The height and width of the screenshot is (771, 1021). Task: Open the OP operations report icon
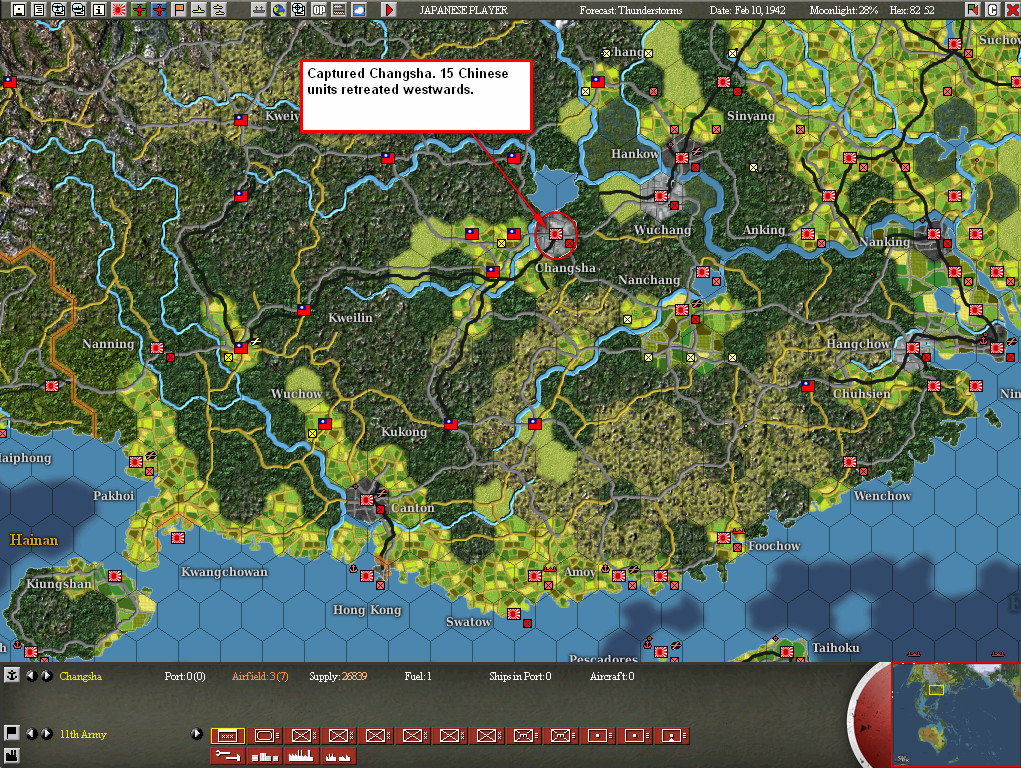pos(319,10)
